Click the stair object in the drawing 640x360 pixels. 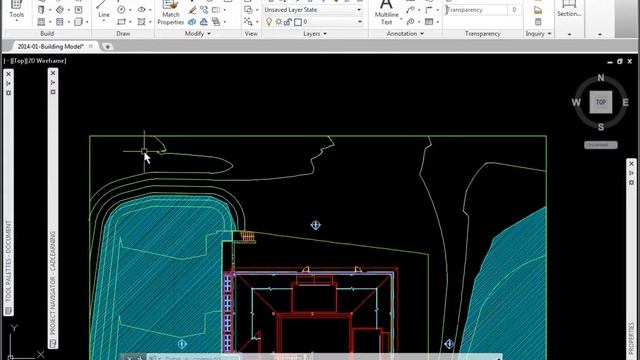point(247,236)
